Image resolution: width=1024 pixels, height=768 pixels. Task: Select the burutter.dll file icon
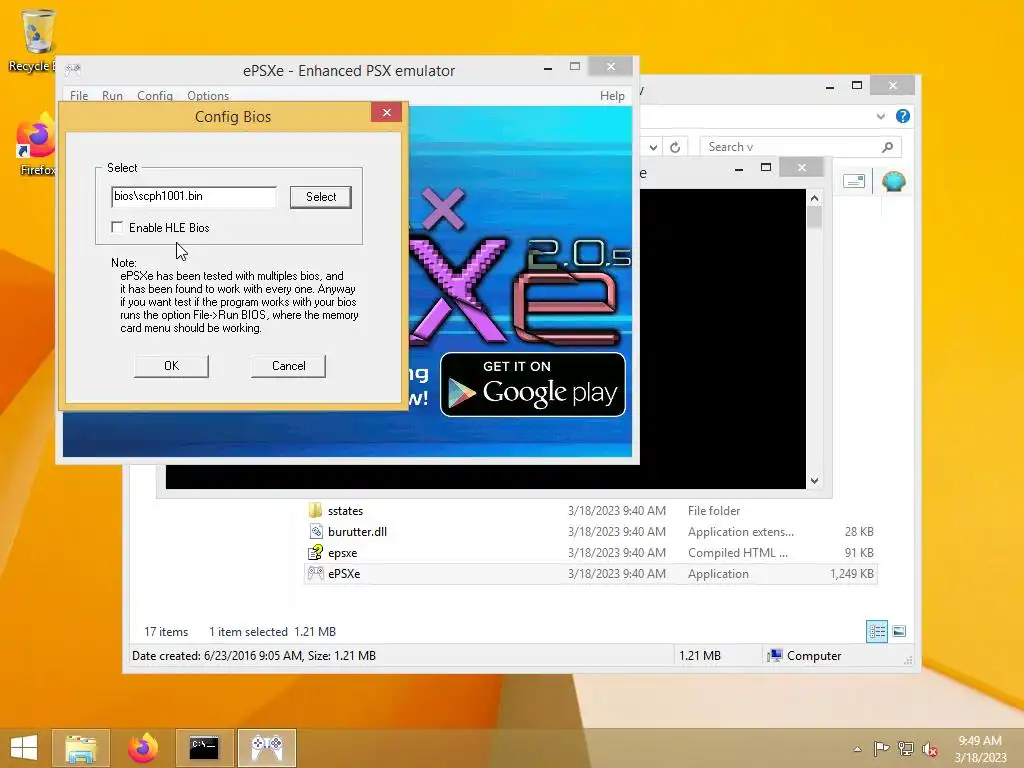(315, 532)
